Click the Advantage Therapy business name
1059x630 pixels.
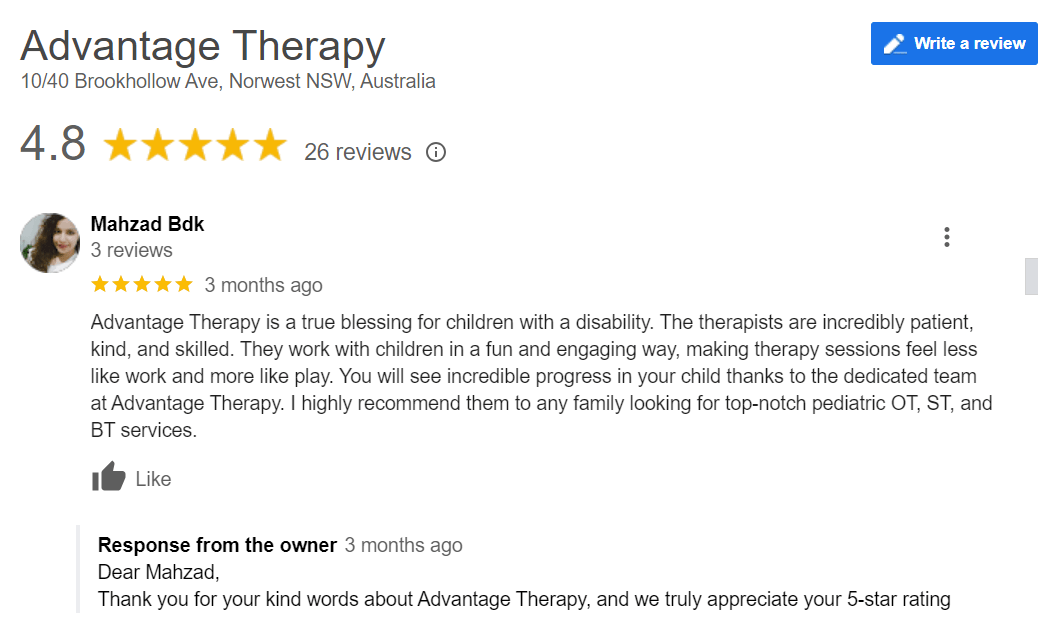coord(202,45)
